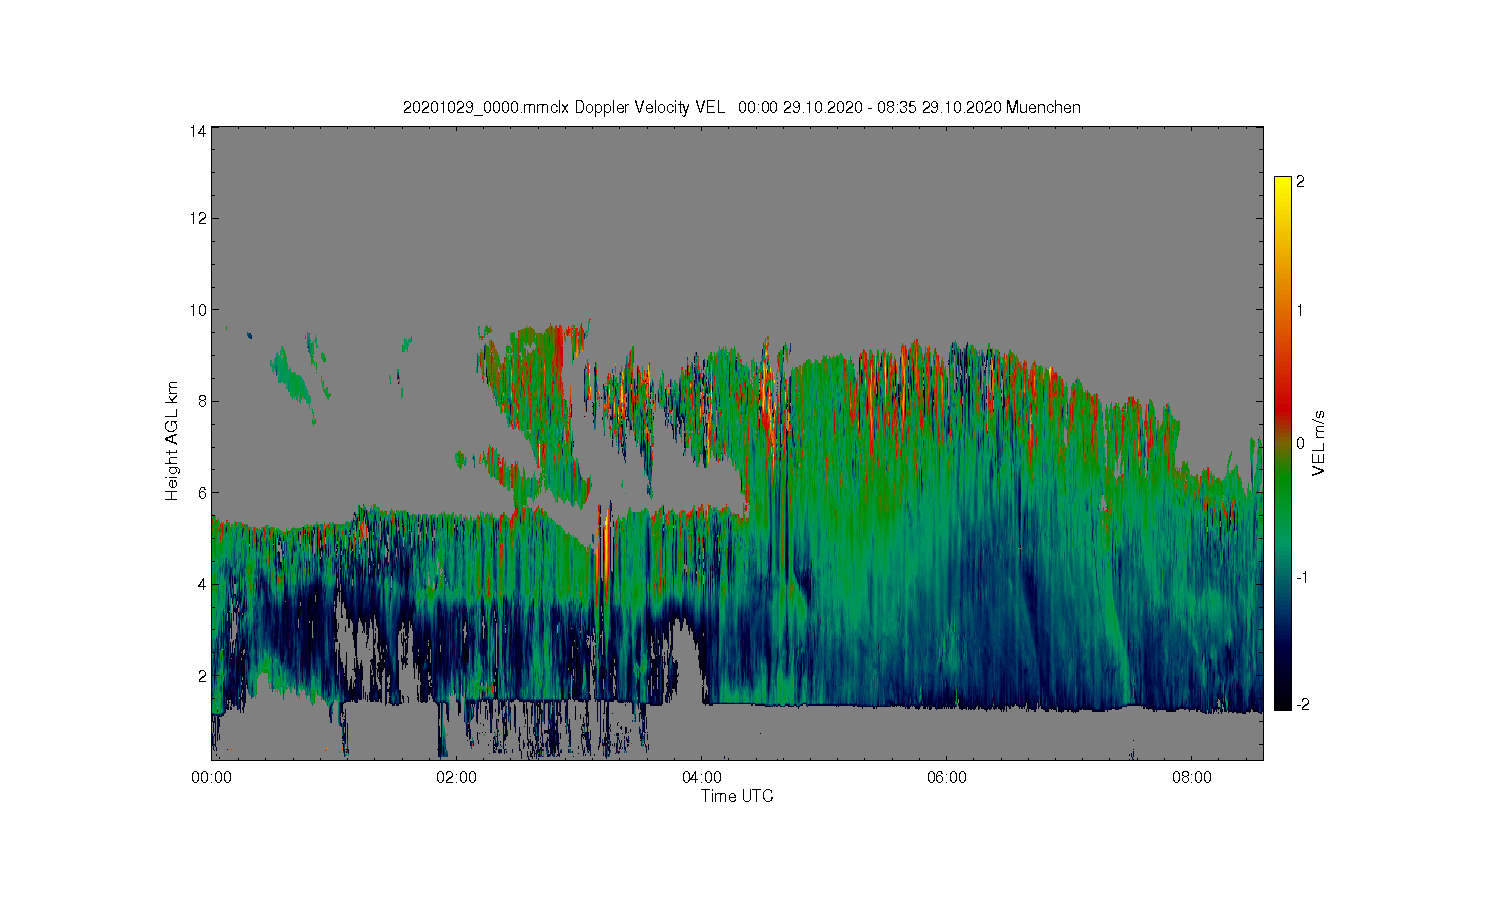Click the 06:00 time tick label
1500x900 pixels.
947,777
